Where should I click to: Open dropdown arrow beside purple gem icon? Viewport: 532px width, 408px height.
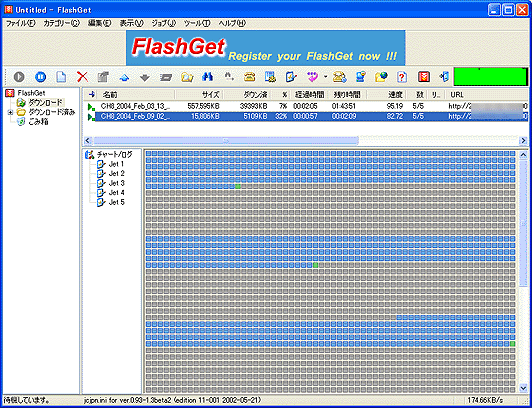point(325,77)
